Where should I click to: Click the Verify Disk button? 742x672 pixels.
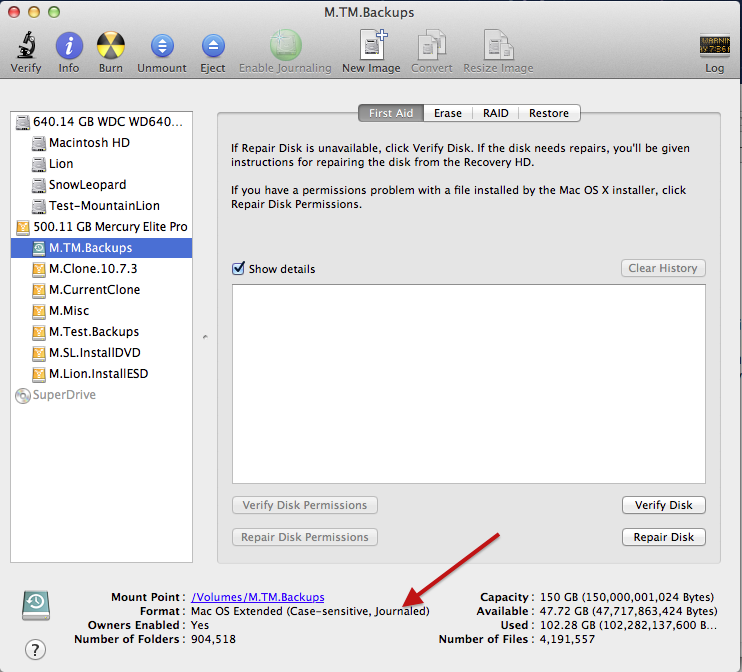tap(663, 505)
